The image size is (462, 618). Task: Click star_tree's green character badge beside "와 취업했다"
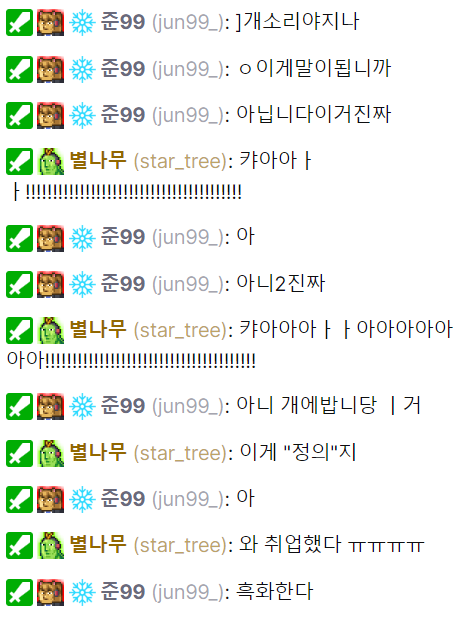coord(51,545)
